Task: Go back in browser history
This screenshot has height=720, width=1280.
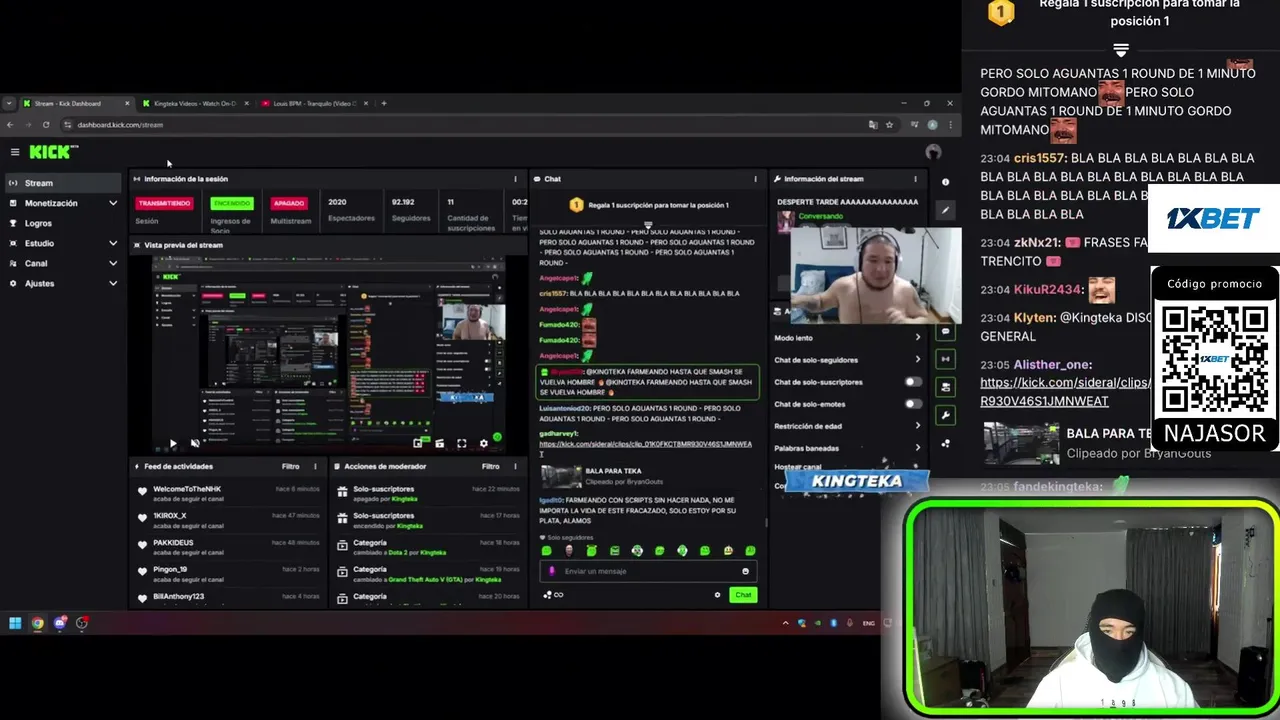Action: pyautogui.click(x=10, y=125)
